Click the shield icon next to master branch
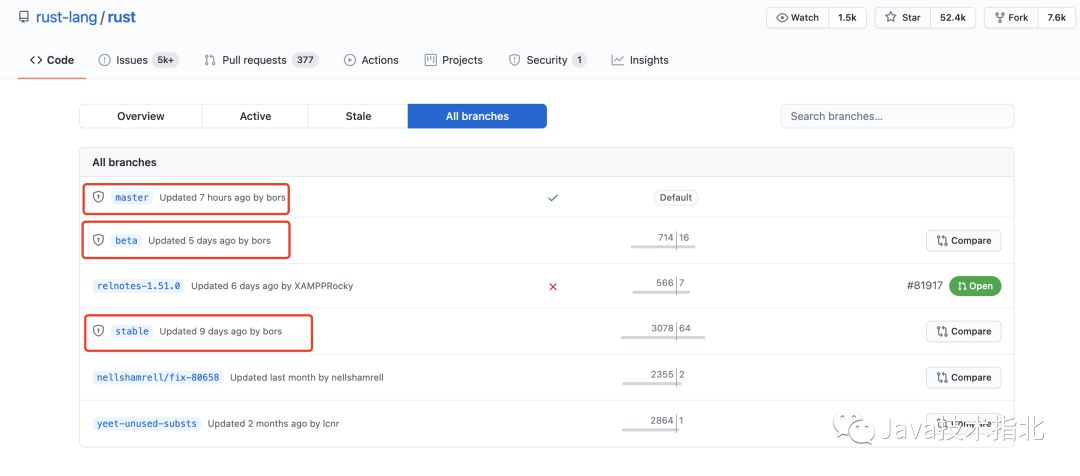The image size is (1080, 476). coord(98,197)
